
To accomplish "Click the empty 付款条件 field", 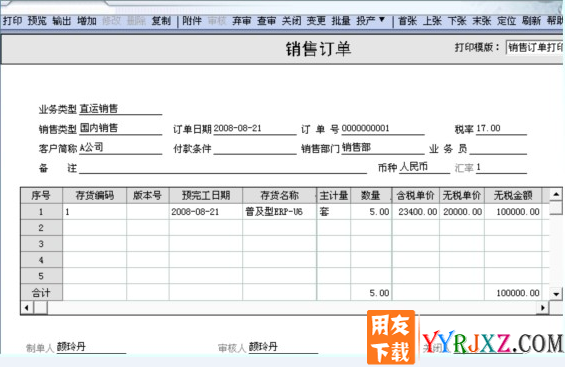I will point(255,148).
